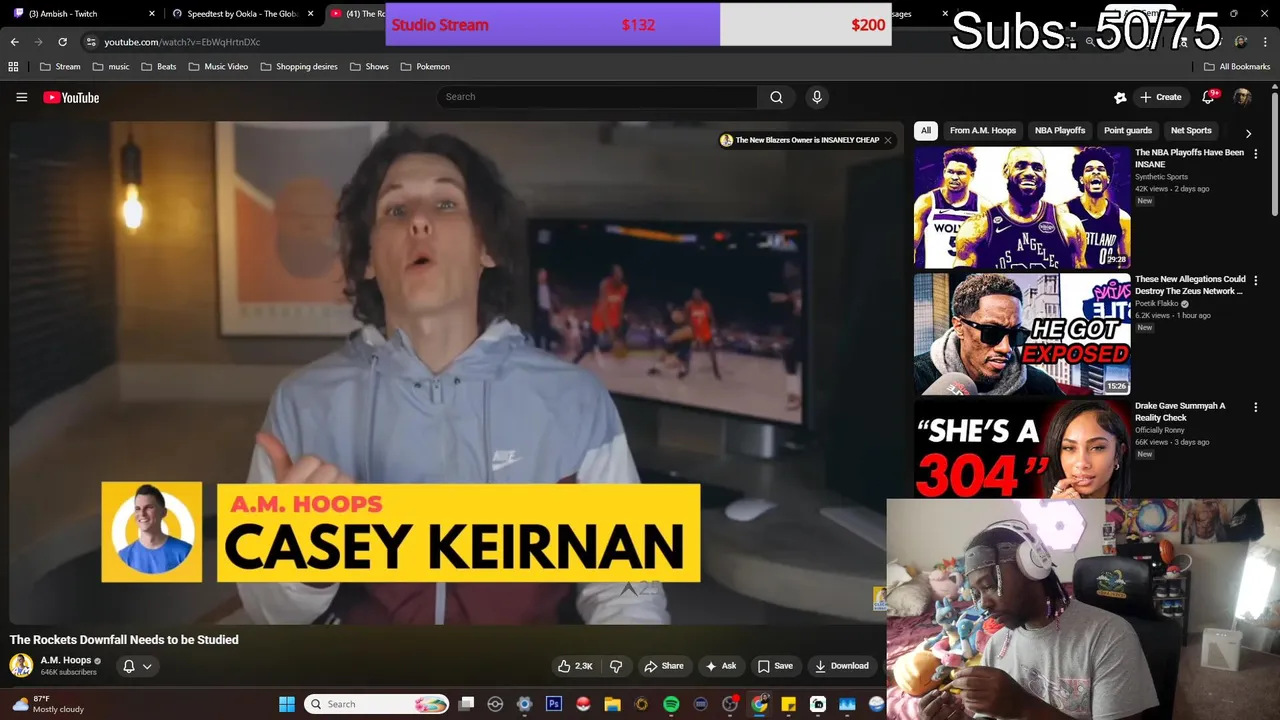1280x720 pixels.
Task: Show more filter chips with right arrow
Action: [x=1248, y=133]
